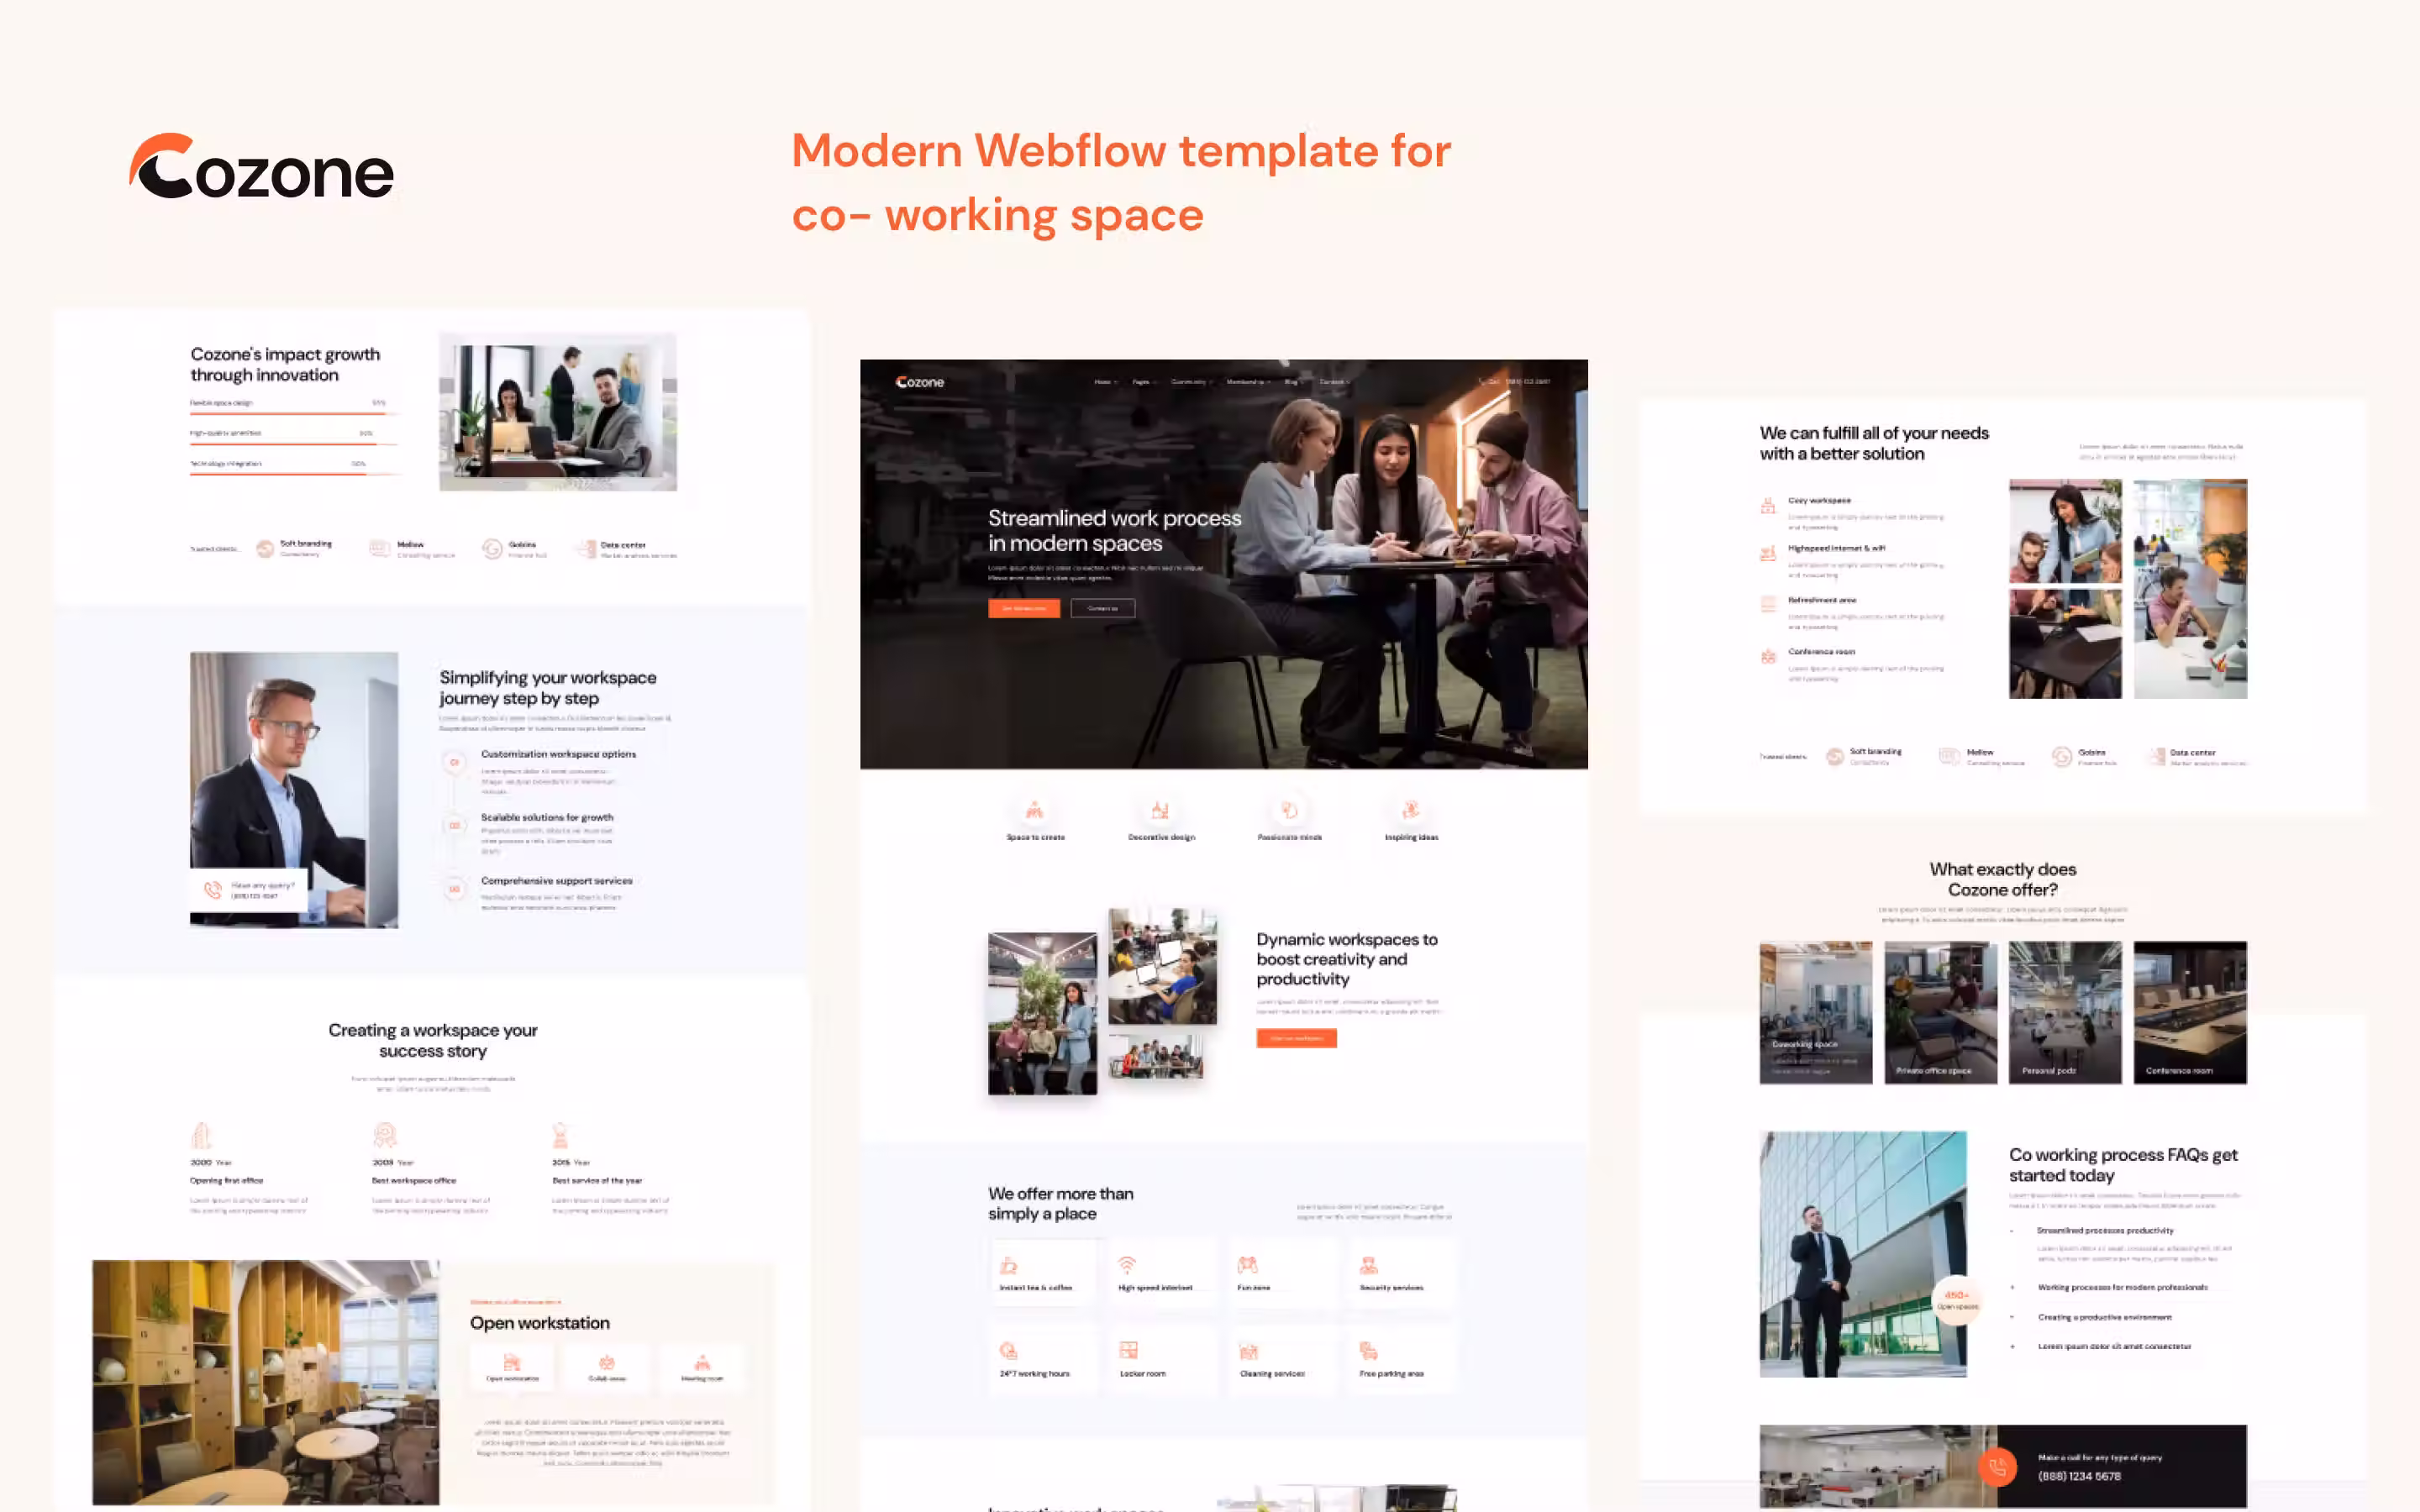Viewport: 2420px width, 1512px height.
Task: Open the Membership dropdown in navbar
Action: point(1248,382)
